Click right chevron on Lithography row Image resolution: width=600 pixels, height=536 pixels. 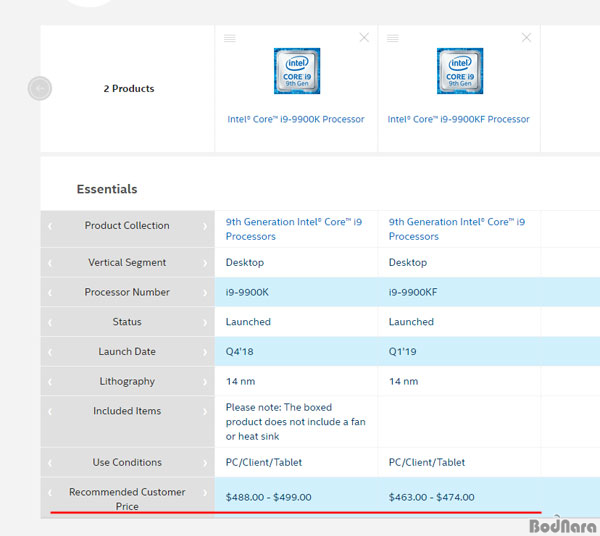tap(205, 382)
